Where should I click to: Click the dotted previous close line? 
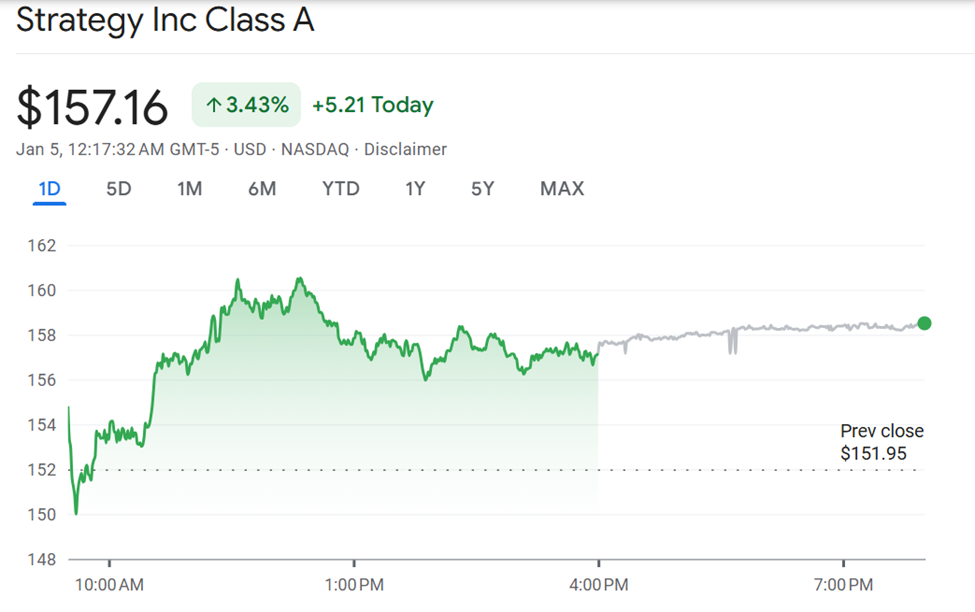click(x=400, y=467)
